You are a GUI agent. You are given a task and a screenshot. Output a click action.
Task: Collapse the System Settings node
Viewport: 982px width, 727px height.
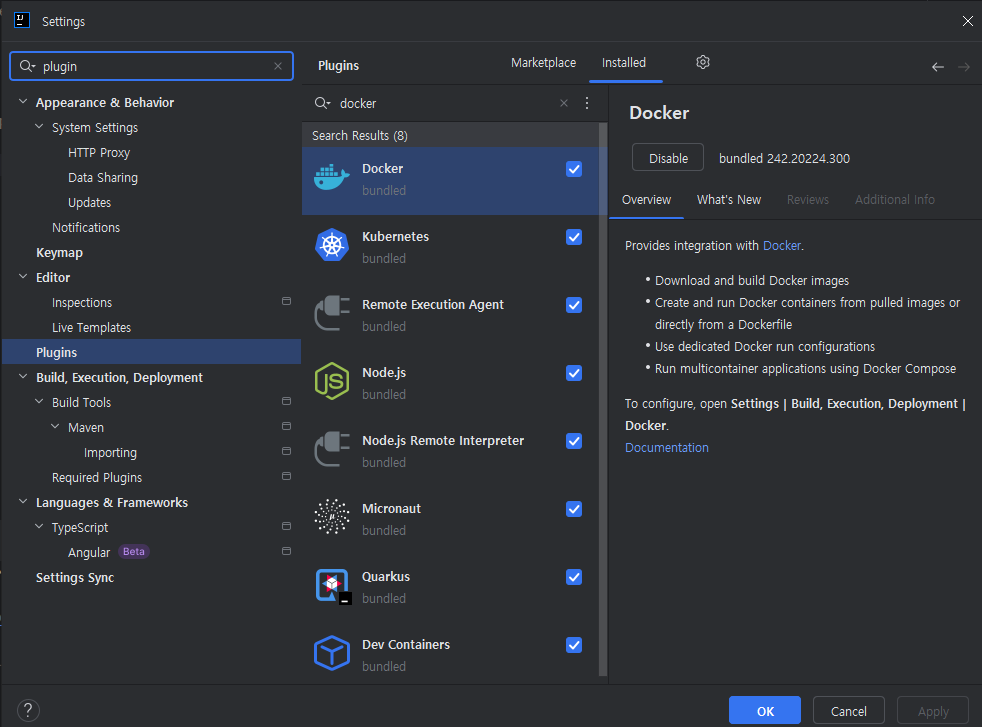pos(39,126)
